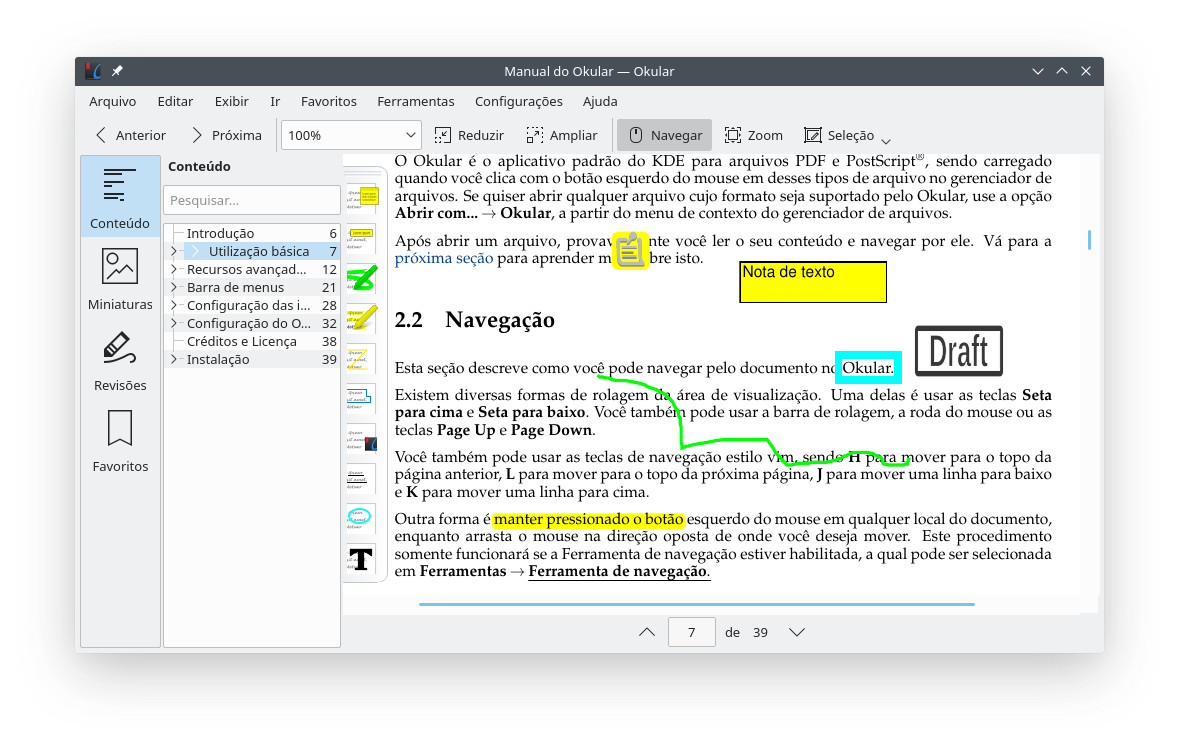Viewport: 1179px width, 746px height.
Task: Click the yellow Nota de texto box
Action: click(812, 282)
